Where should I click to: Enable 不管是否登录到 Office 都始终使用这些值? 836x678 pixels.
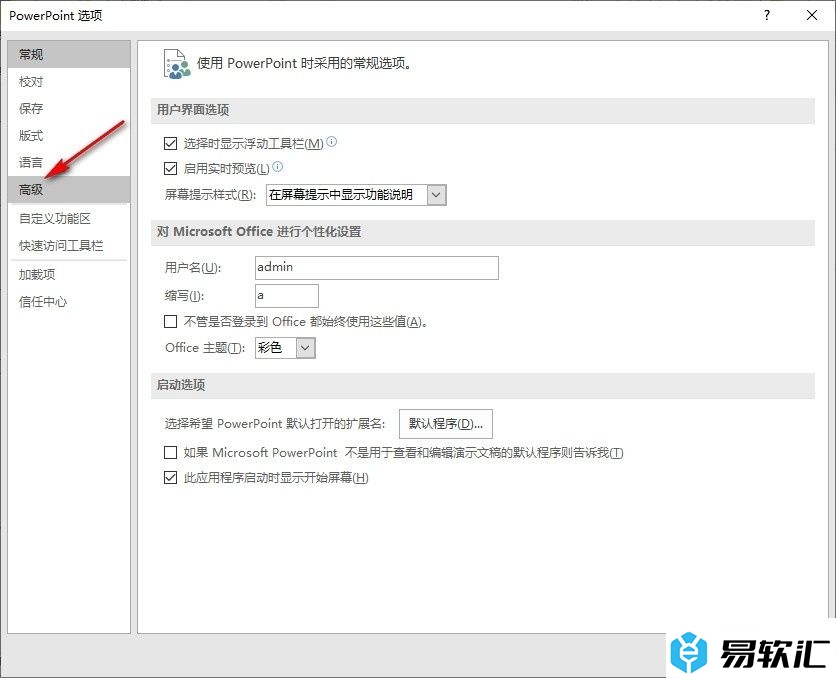(x=171, y=321)
